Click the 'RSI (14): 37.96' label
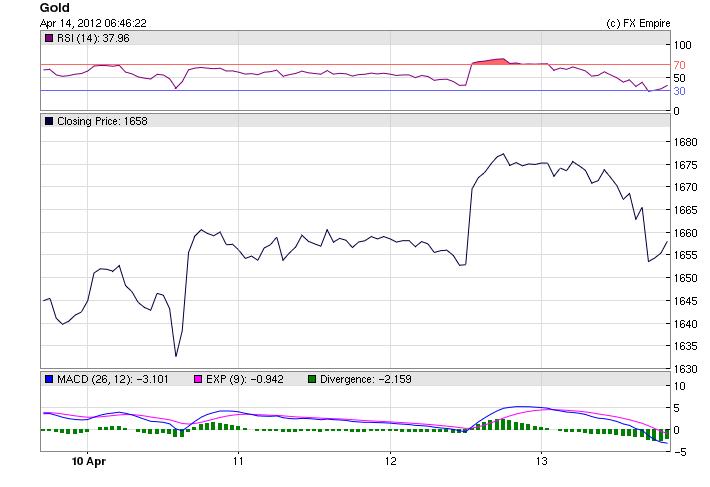The width and height of the screenshot is (710, 487). 93,38
